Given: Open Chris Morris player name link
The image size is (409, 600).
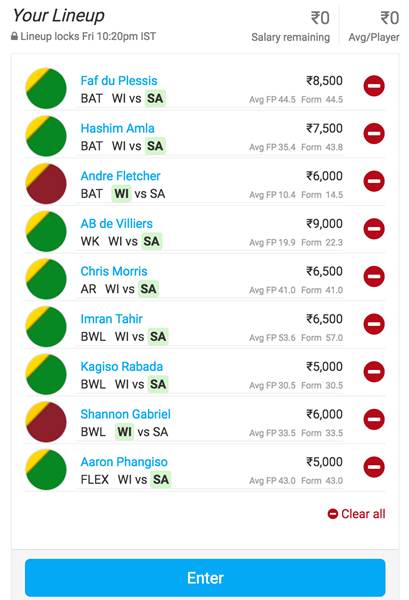Looking at the screenshot, I should tap(114, 271).
